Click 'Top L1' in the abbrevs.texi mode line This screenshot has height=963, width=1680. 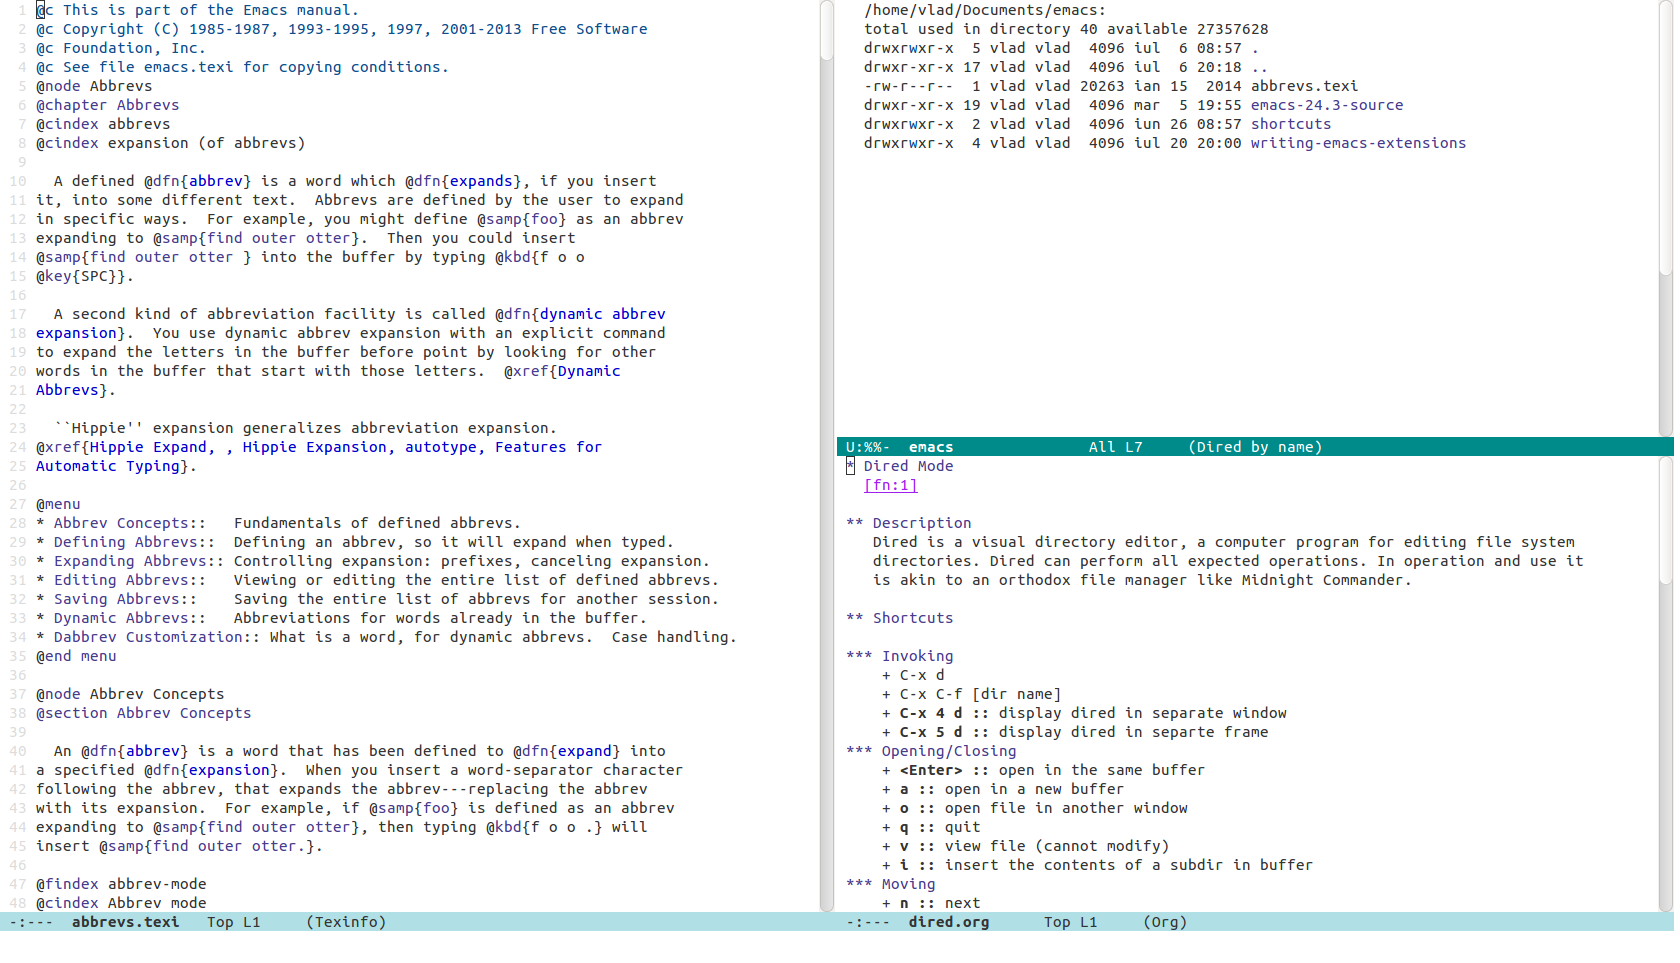pyautogui.click(x=233, y=922)
